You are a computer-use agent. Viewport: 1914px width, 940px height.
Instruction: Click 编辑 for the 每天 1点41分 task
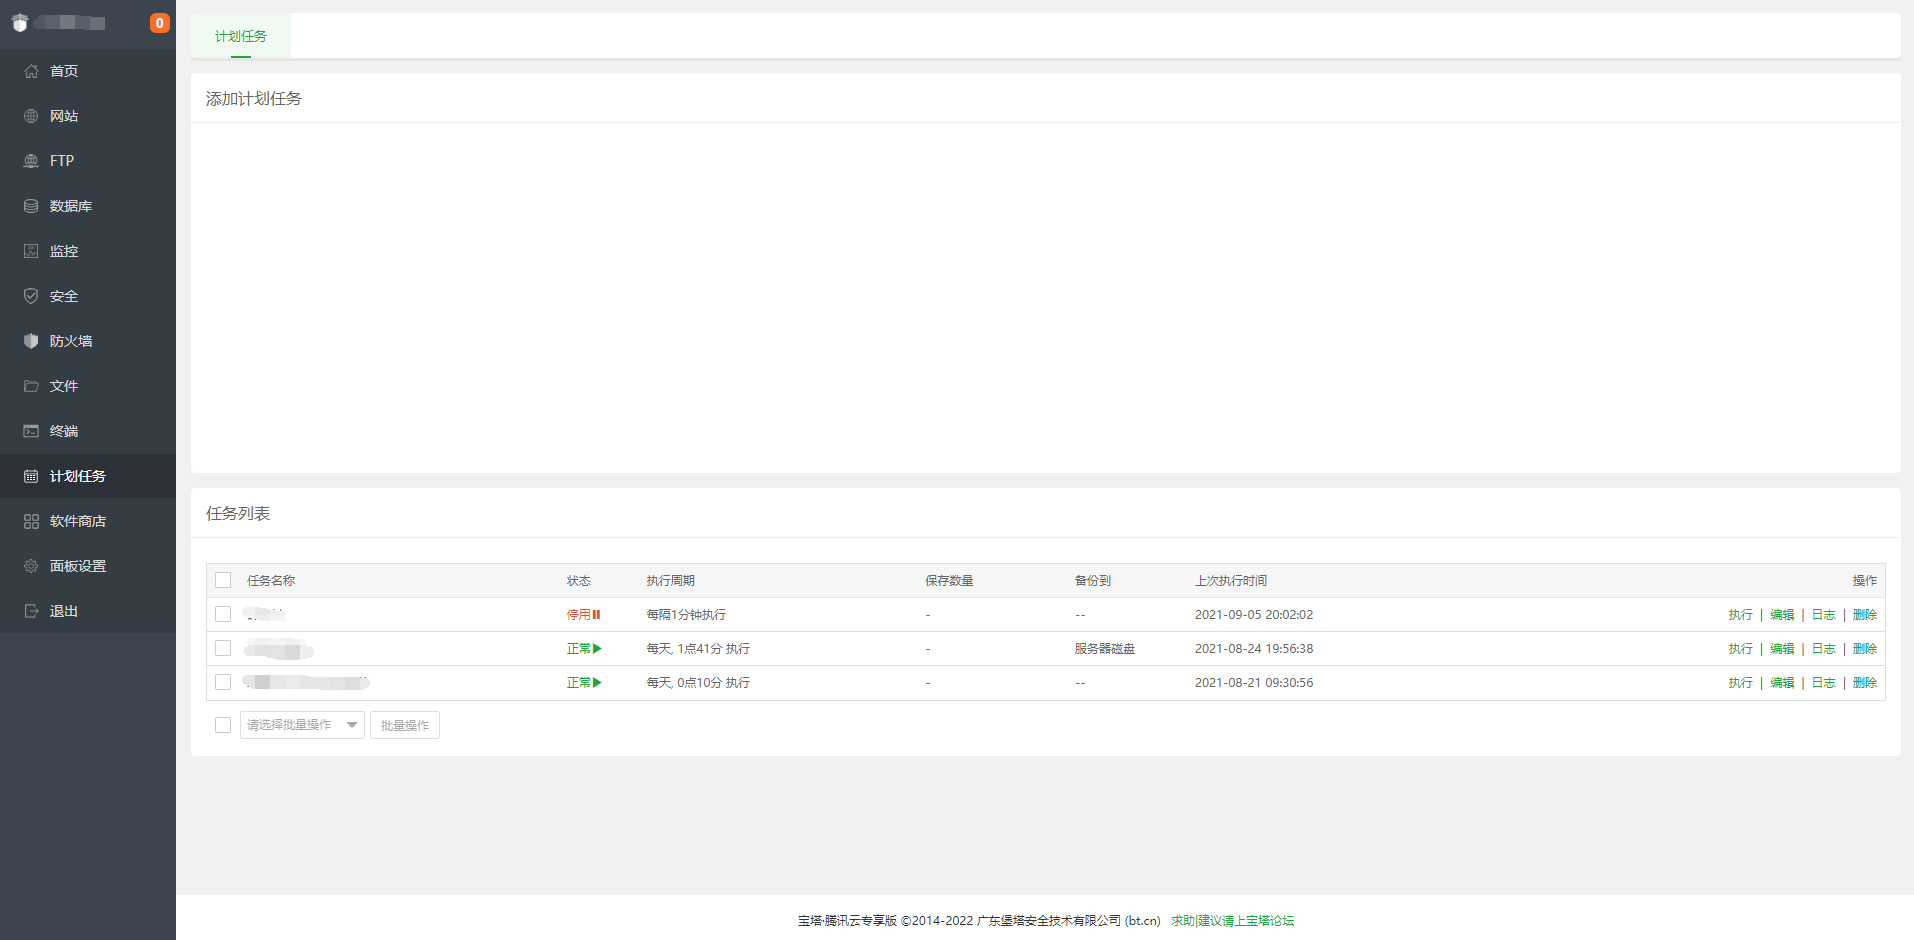1782,649
